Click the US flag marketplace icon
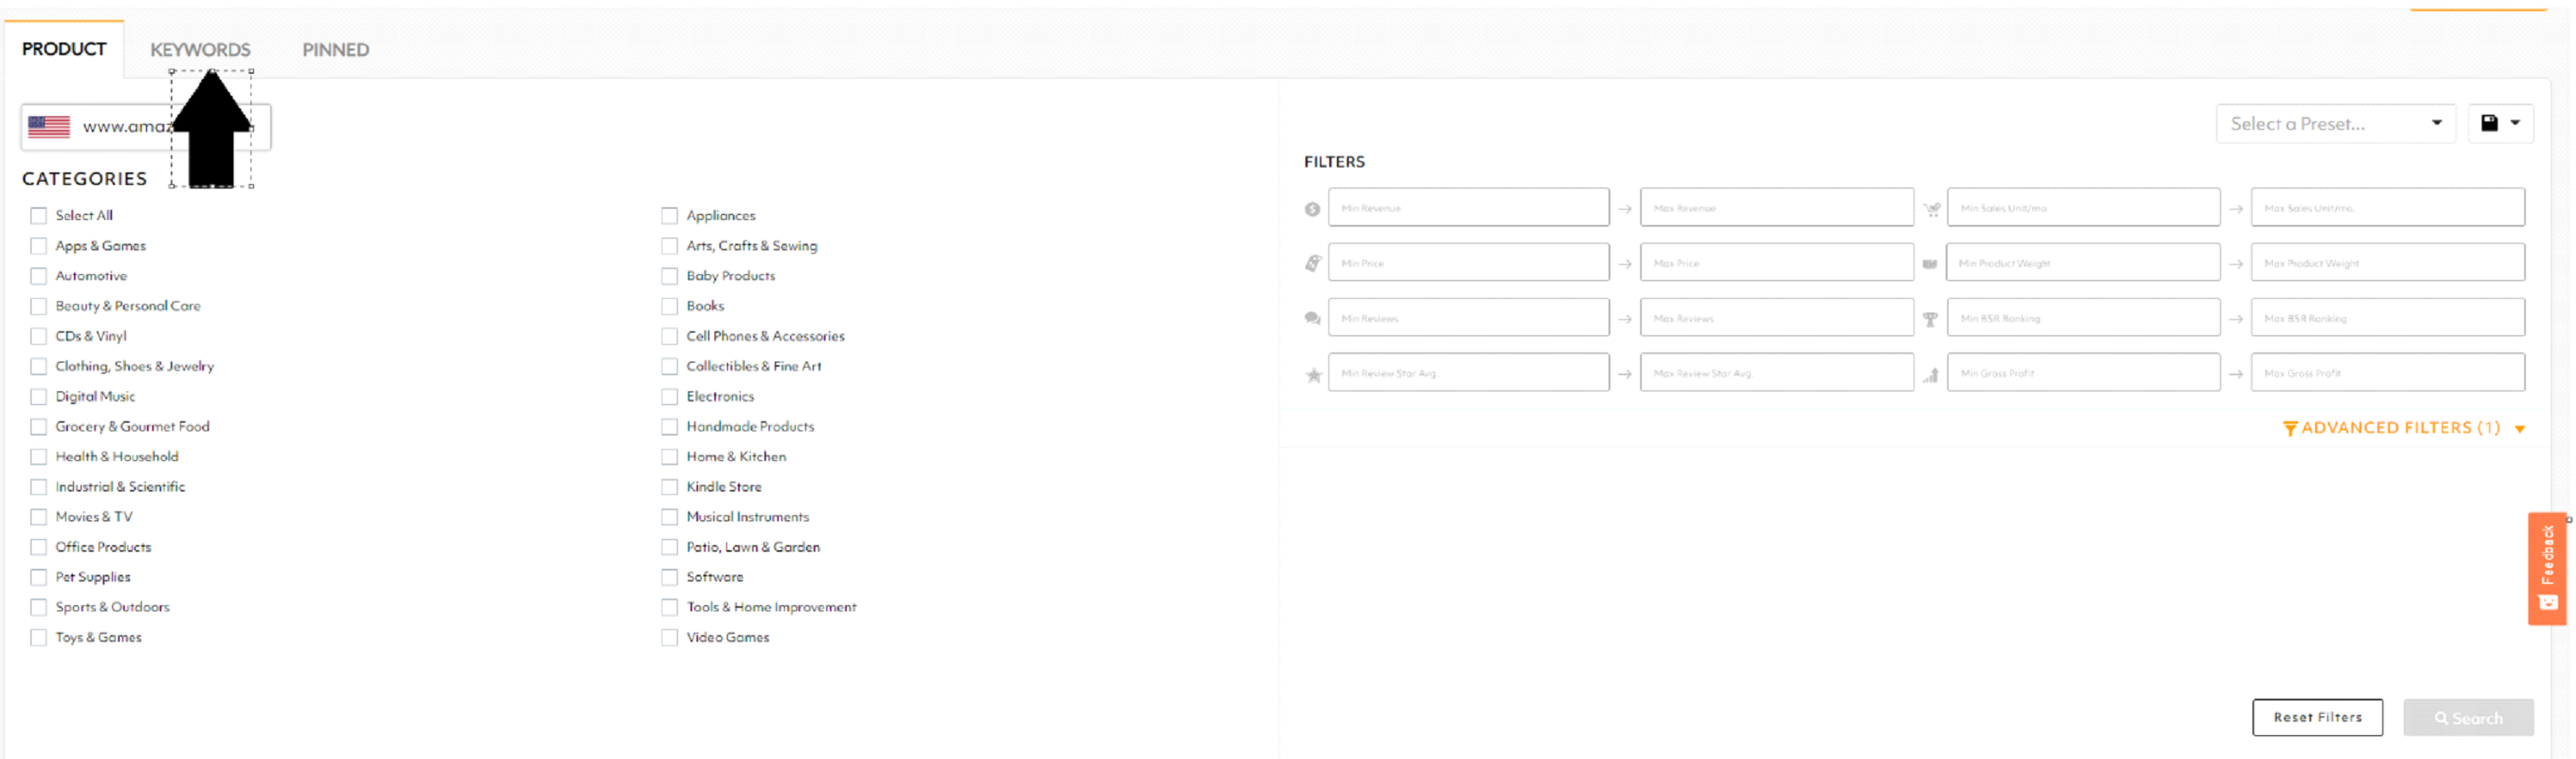 coord(49,127)
